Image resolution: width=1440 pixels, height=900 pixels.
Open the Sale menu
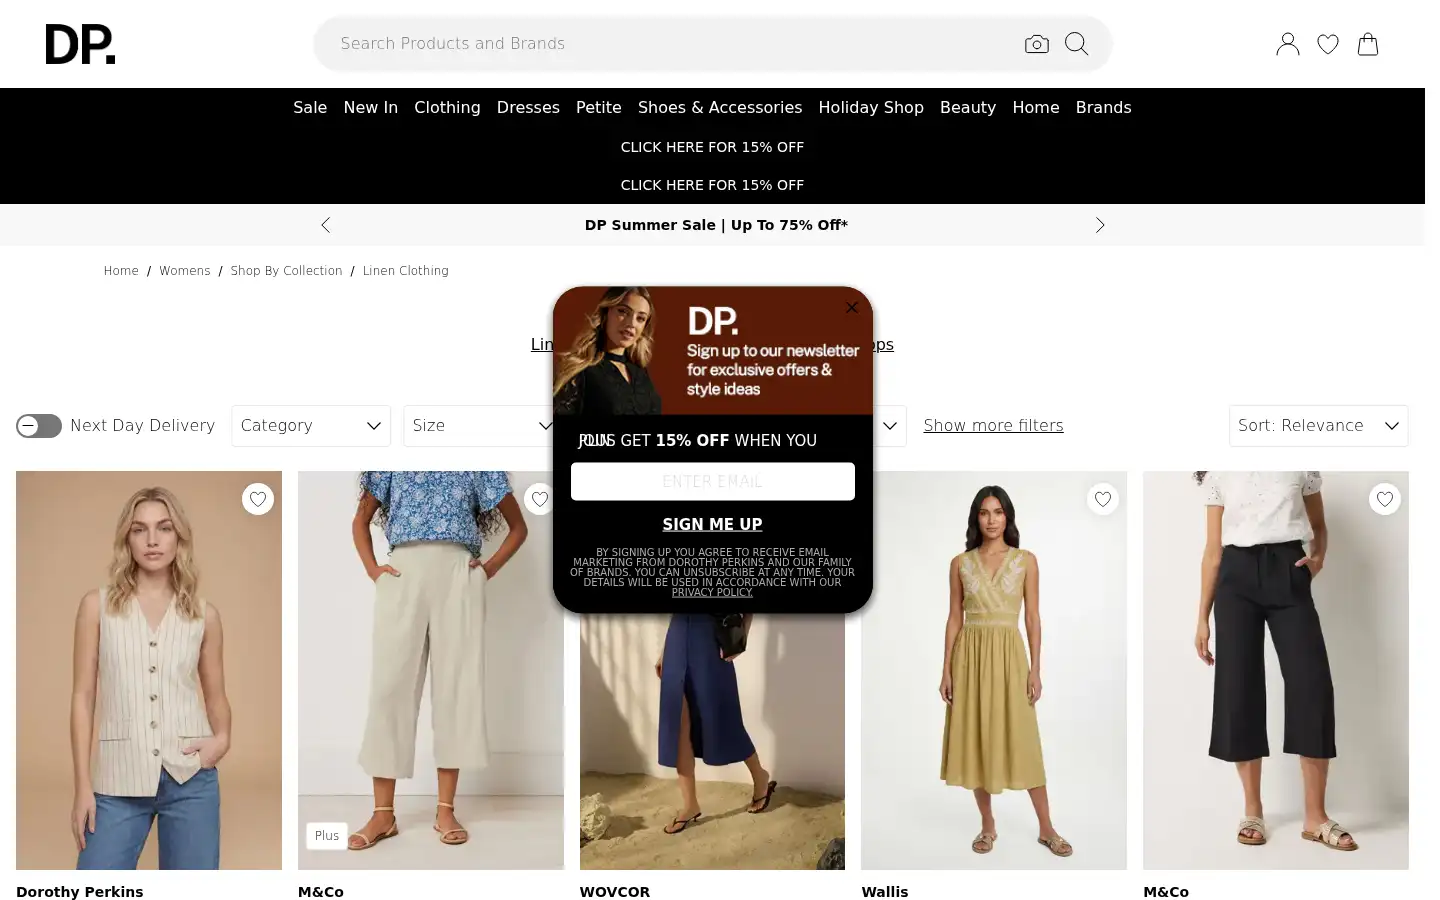pos(310,107)
